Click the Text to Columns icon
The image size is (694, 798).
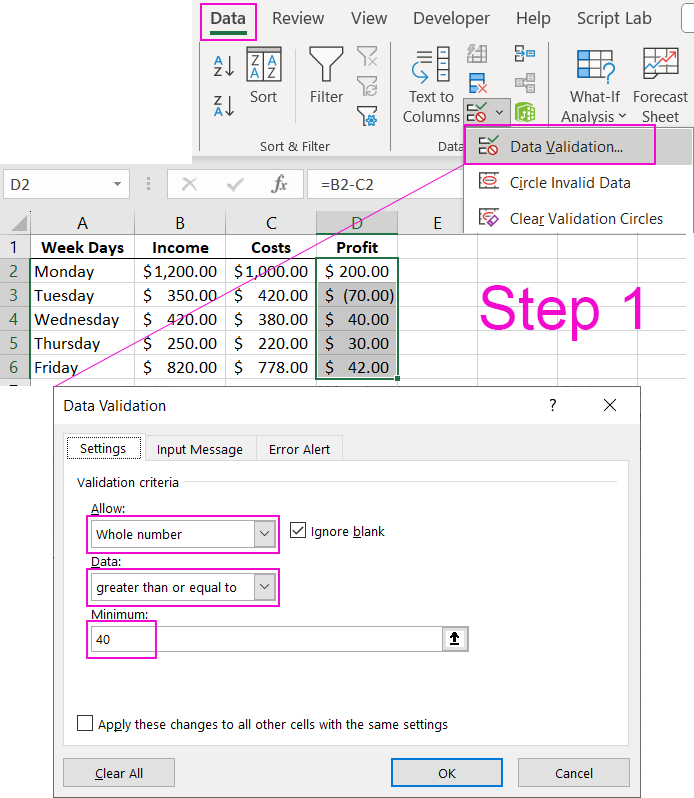[431, 85]
